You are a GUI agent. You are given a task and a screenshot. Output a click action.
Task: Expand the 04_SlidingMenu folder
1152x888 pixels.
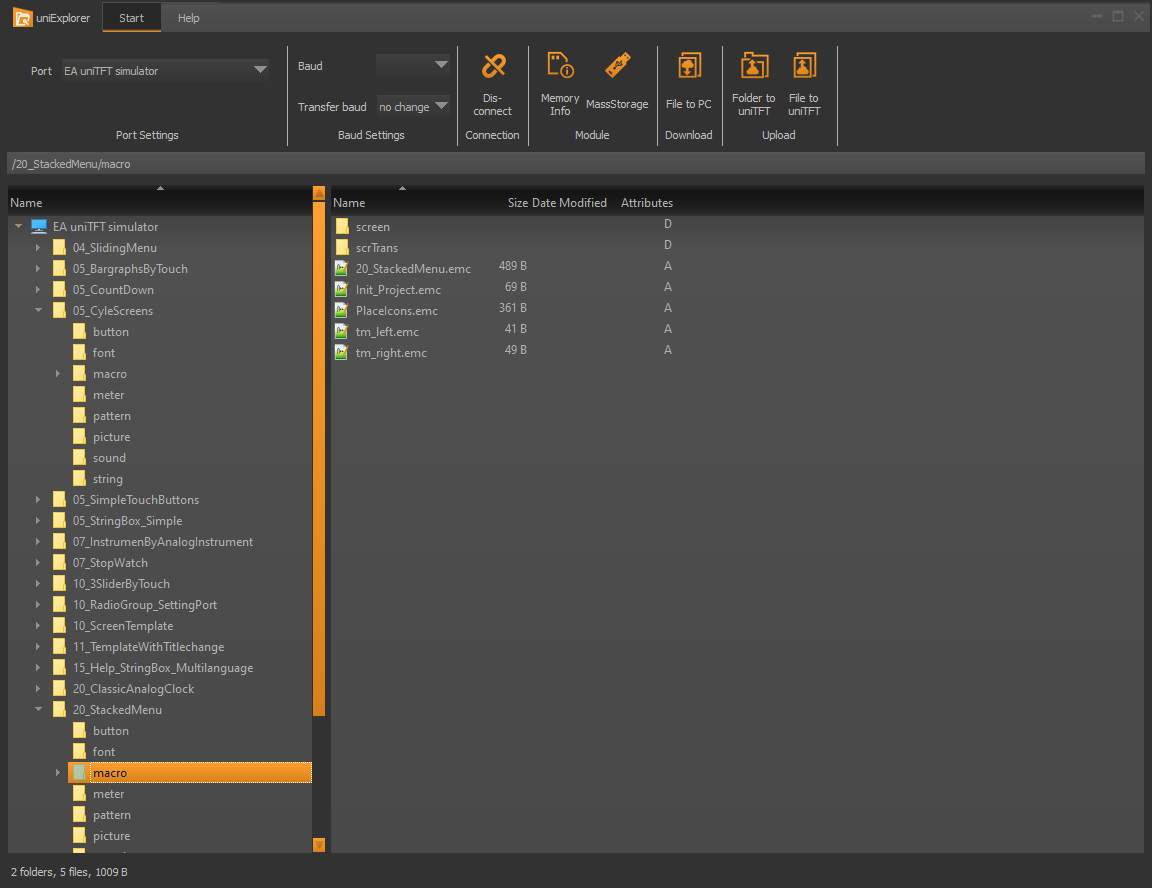click(x=38, y=248)
